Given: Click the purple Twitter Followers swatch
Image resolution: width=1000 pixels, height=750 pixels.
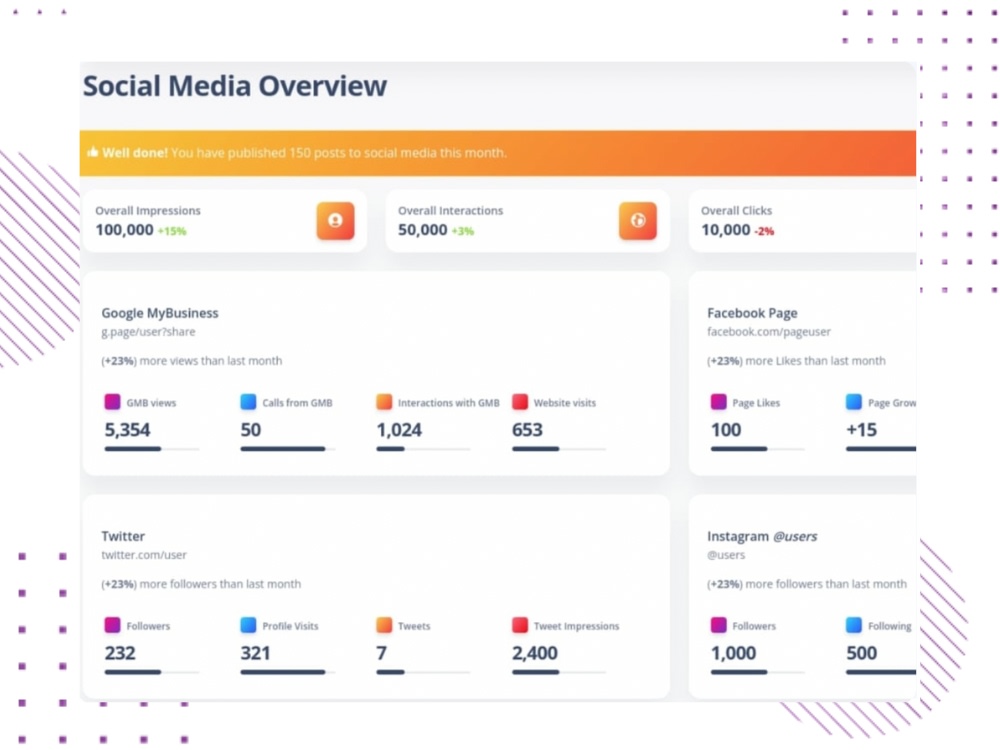Looking at the screenshot, I should pyautogui.click(x=112, y=625).
